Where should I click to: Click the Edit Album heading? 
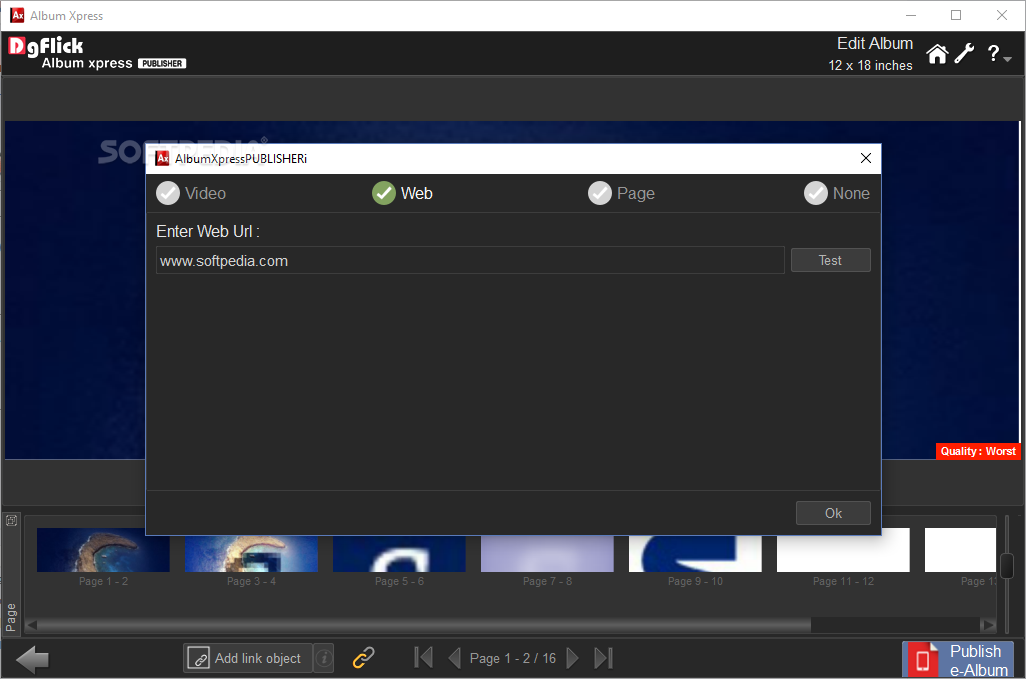[x=875, y=43]
